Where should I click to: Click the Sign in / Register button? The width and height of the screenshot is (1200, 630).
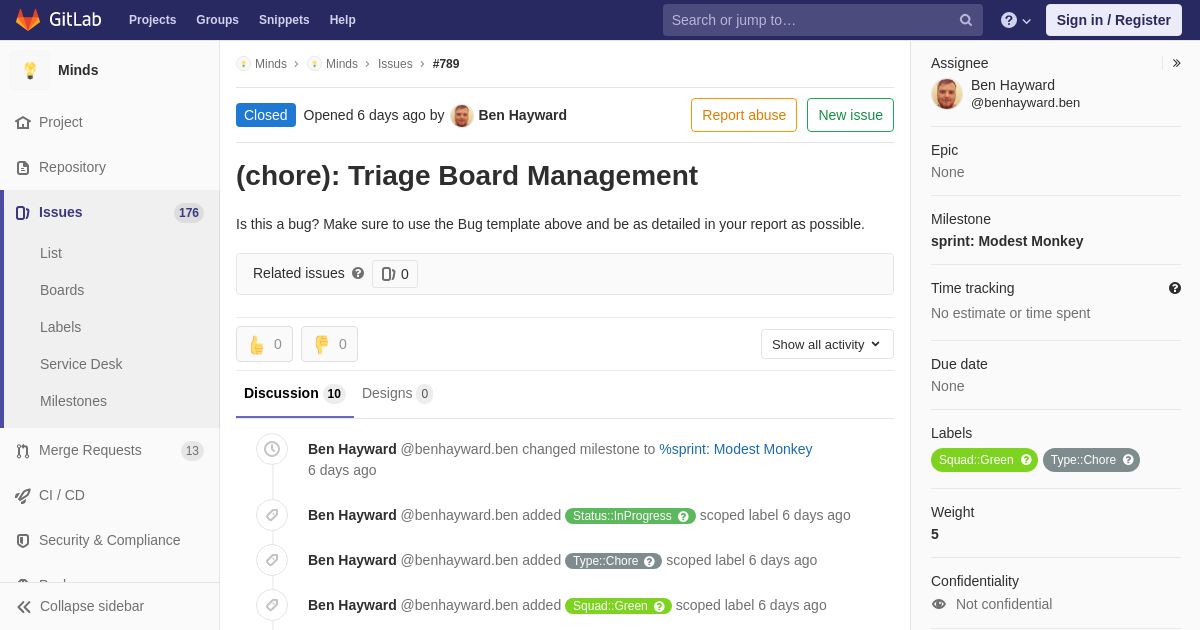pyautogui.click(x=1114, y=20)
